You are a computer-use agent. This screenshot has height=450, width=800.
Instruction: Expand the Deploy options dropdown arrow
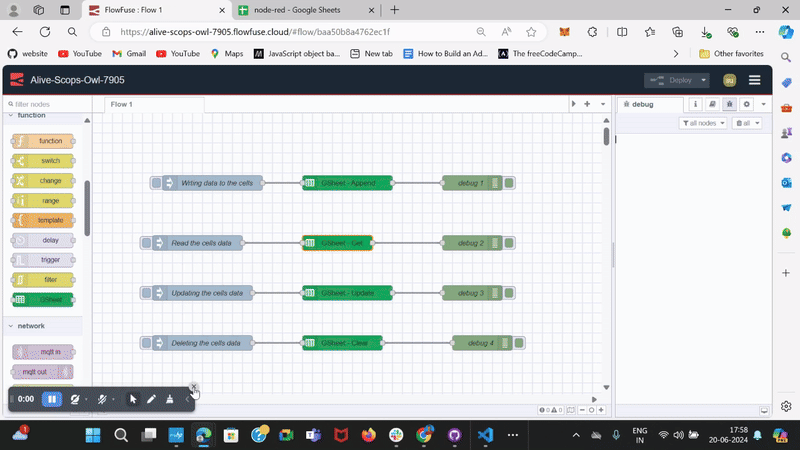pos(704,80)
